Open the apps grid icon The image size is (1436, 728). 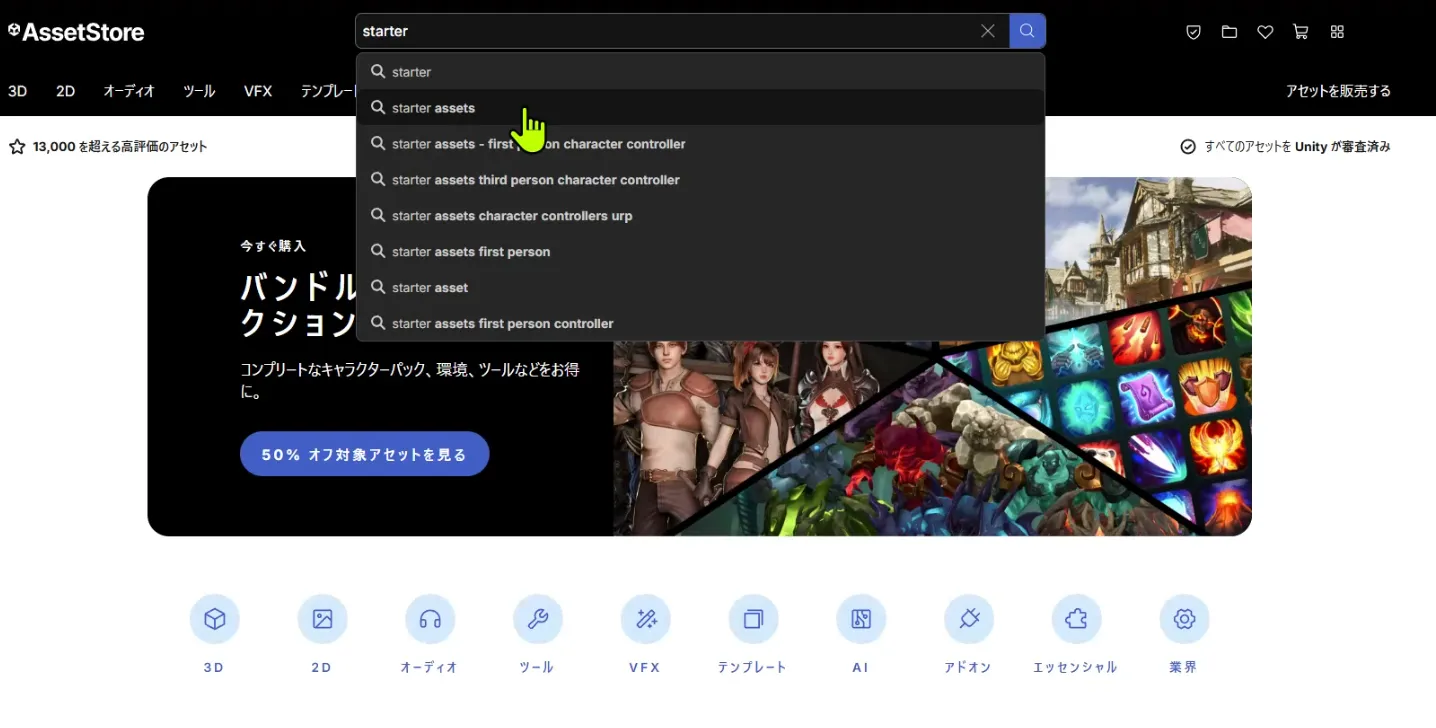coord(1337,32)
